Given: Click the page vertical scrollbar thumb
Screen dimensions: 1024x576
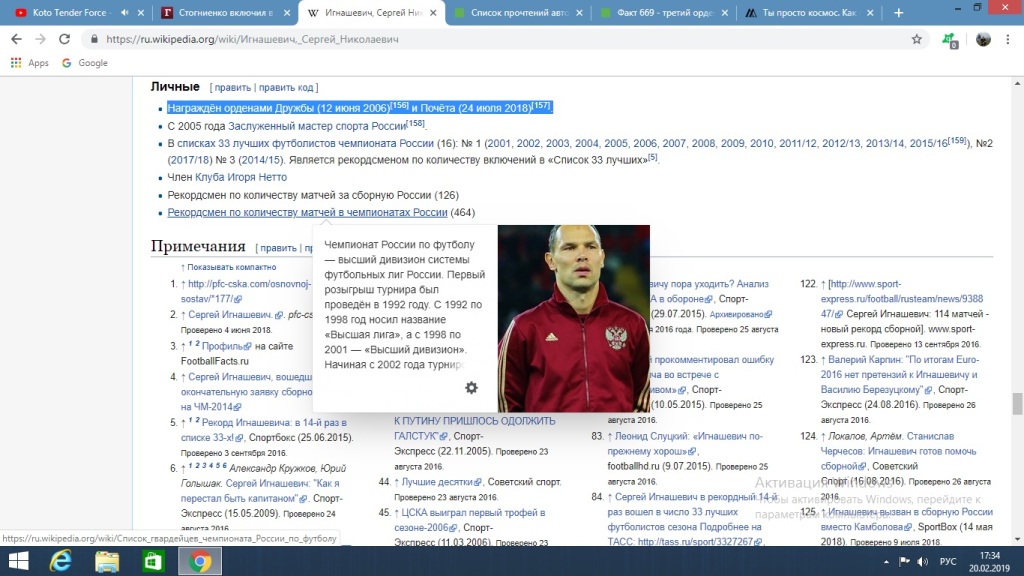Looking at the screenshot, I should pos(1017,404).
